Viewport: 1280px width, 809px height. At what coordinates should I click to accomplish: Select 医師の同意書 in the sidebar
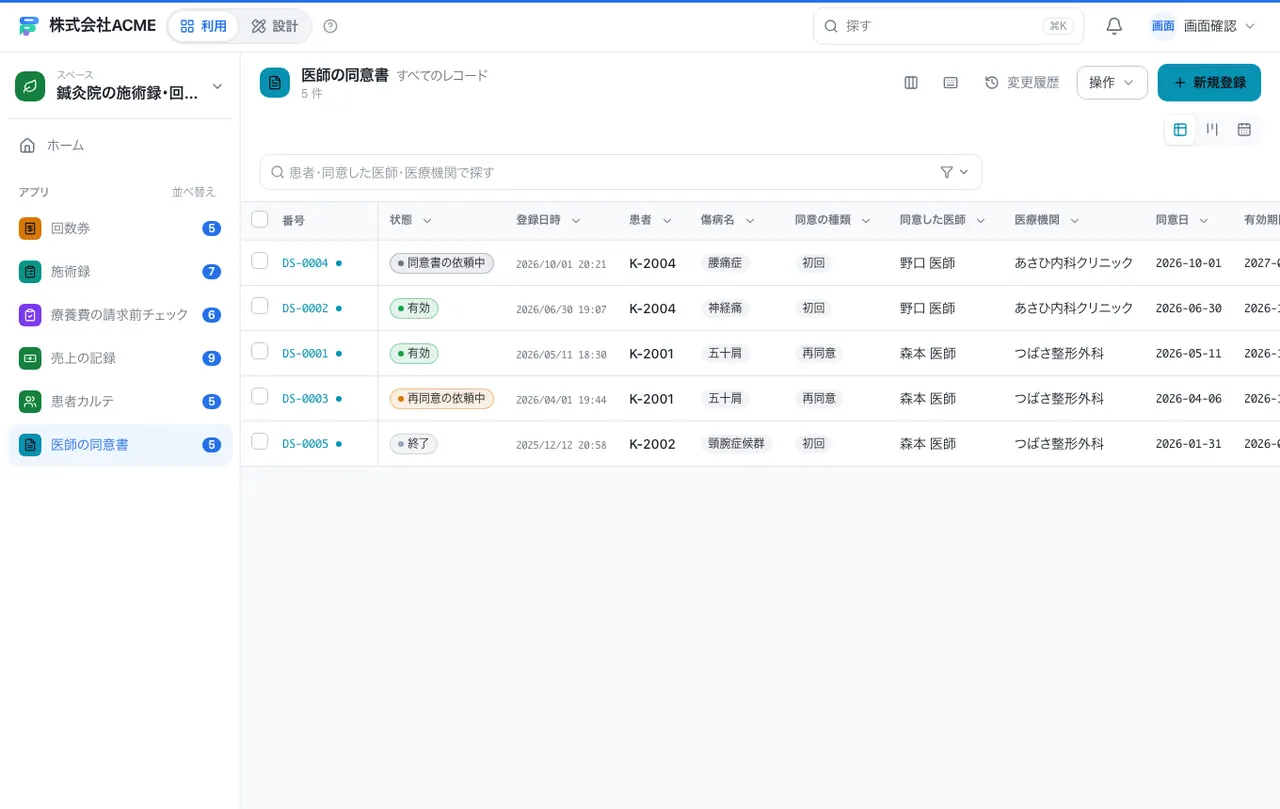[x=120, y=445]
